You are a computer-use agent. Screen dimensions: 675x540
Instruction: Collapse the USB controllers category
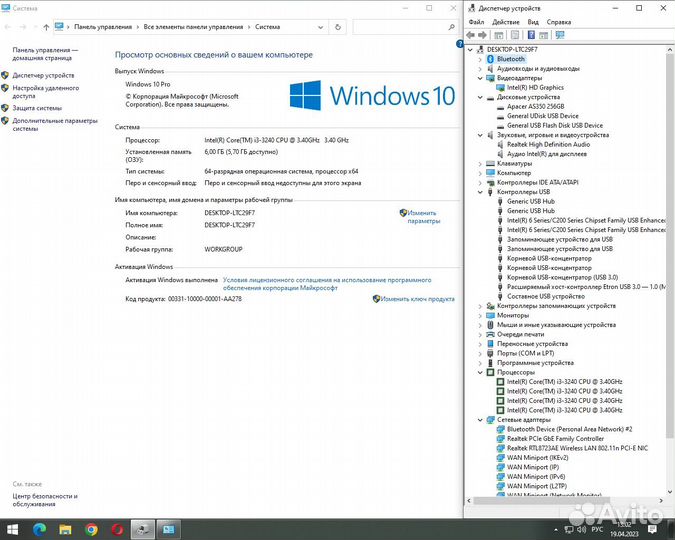click(x=480, y=192)
